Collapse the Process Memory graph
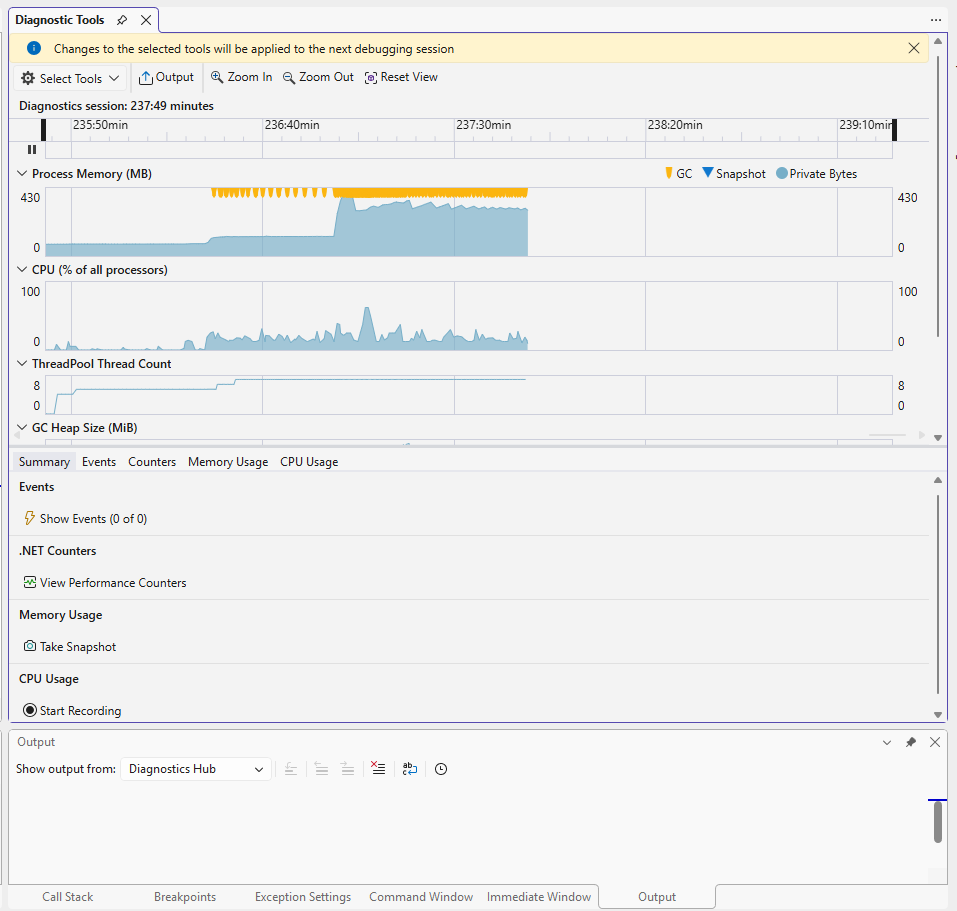 (x=23, y=174)
